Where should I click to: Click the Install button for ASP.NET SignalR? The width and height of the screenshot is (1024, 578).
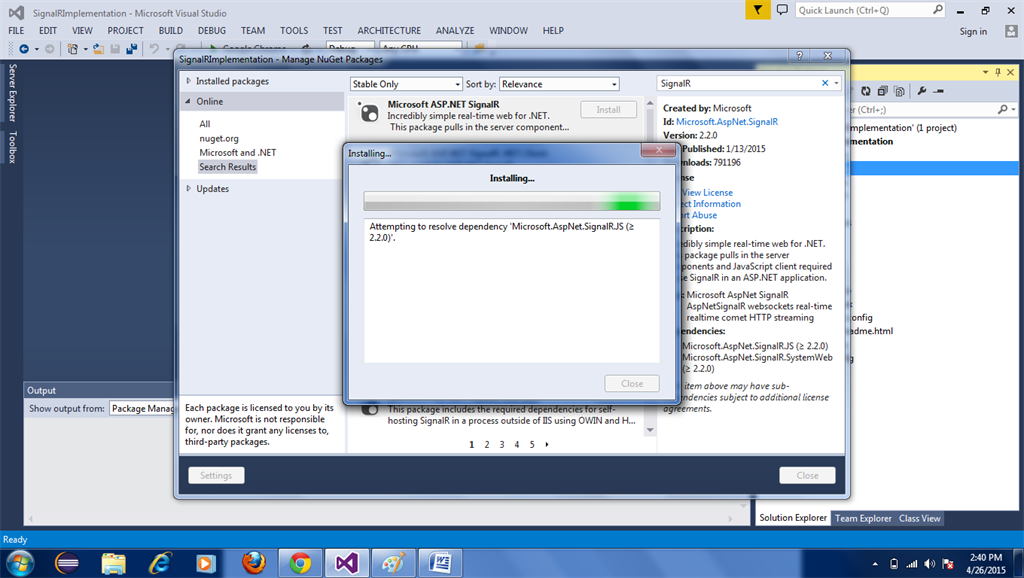click(x=608, y=110)
